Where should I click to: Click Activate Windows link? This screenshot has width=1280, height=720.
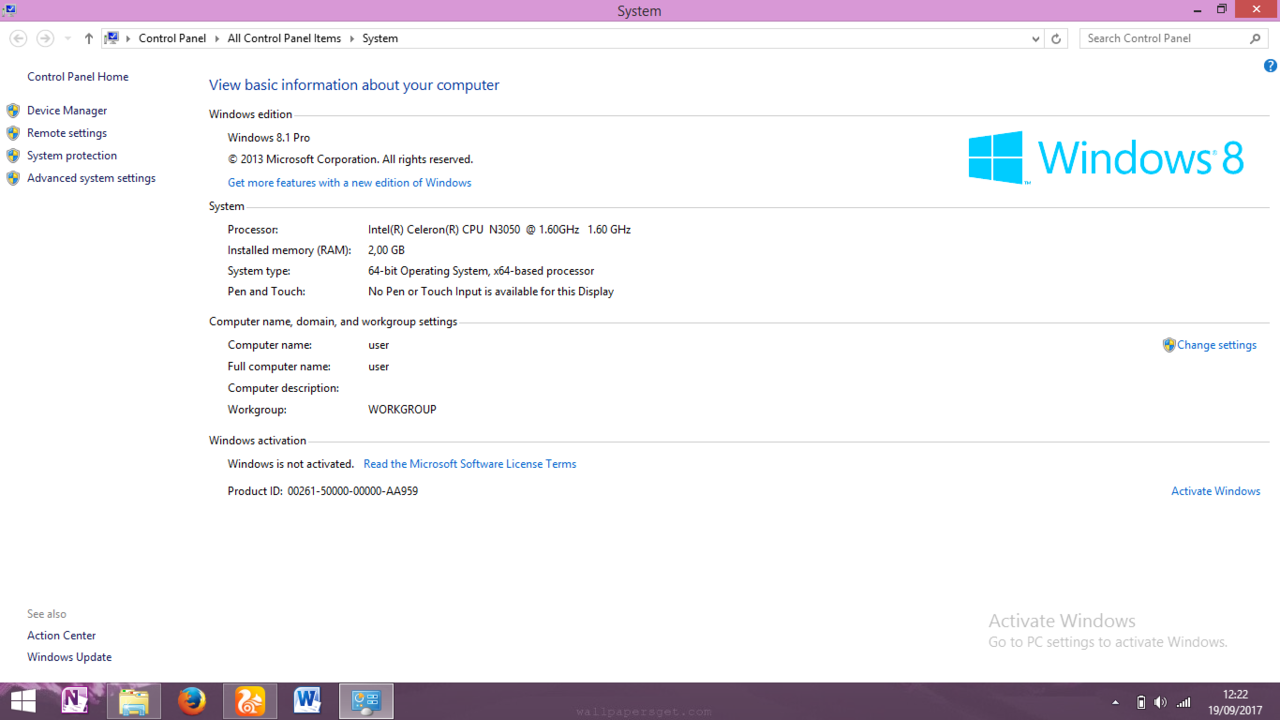[1216, 491]
